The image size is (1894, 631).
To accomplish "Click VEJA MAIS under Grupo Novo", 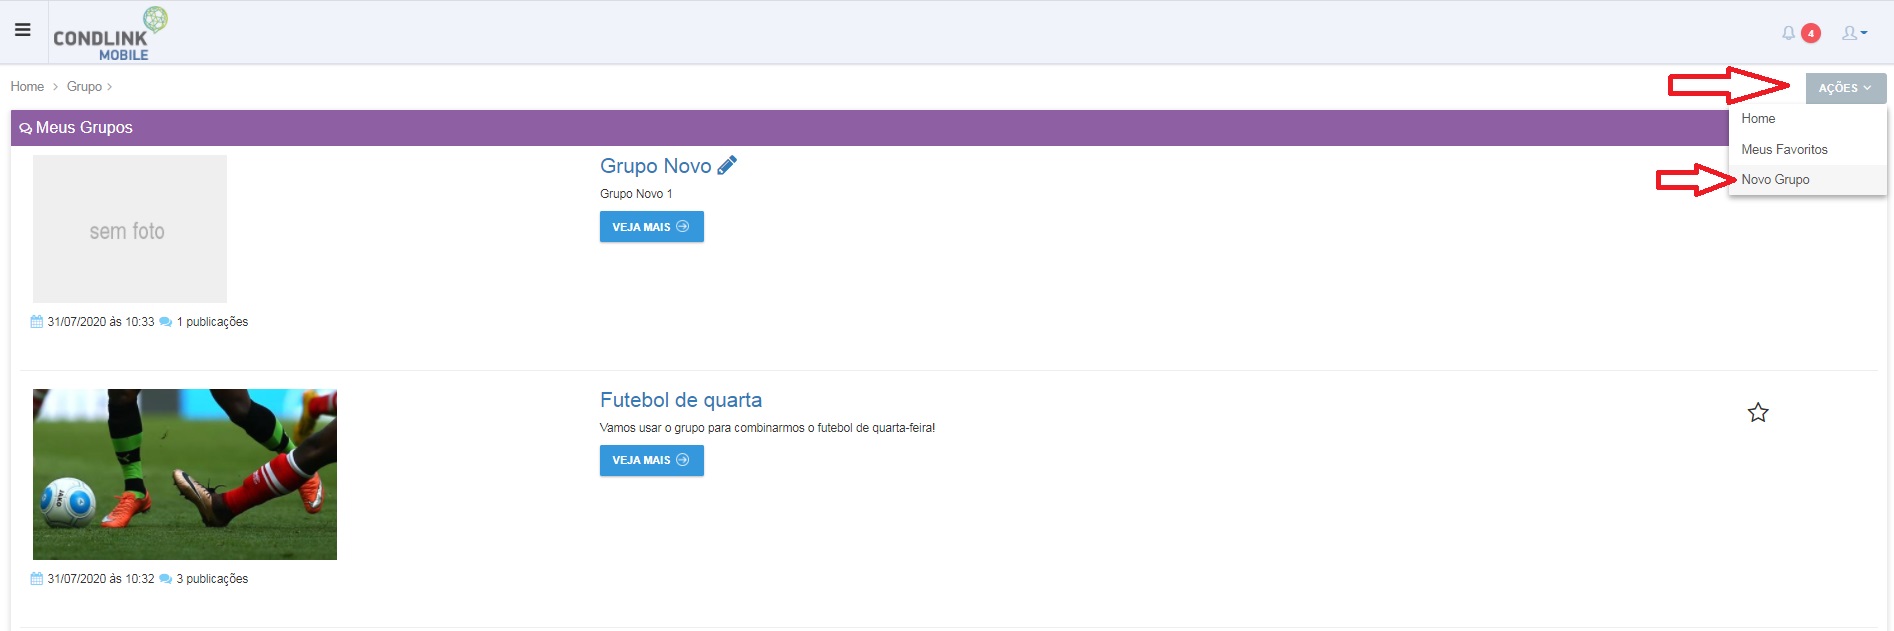I will [651, 227].
